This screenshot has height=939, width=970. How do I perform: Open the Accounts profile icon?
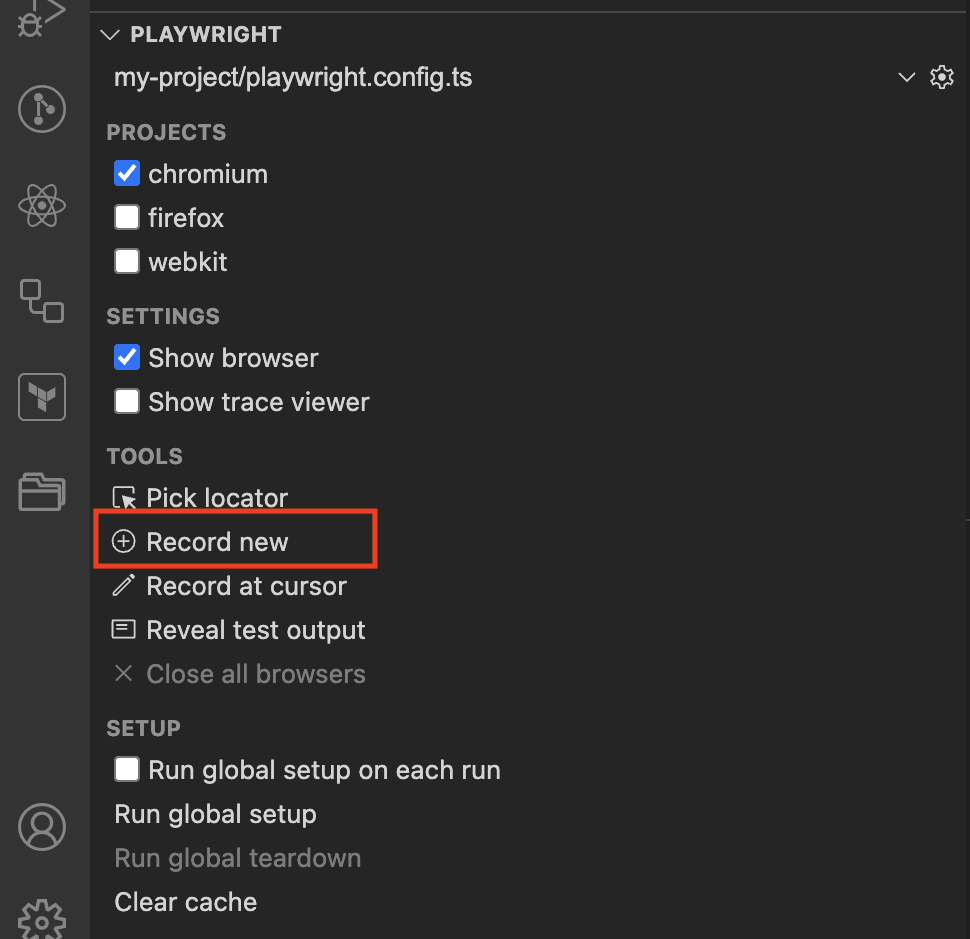41,827
